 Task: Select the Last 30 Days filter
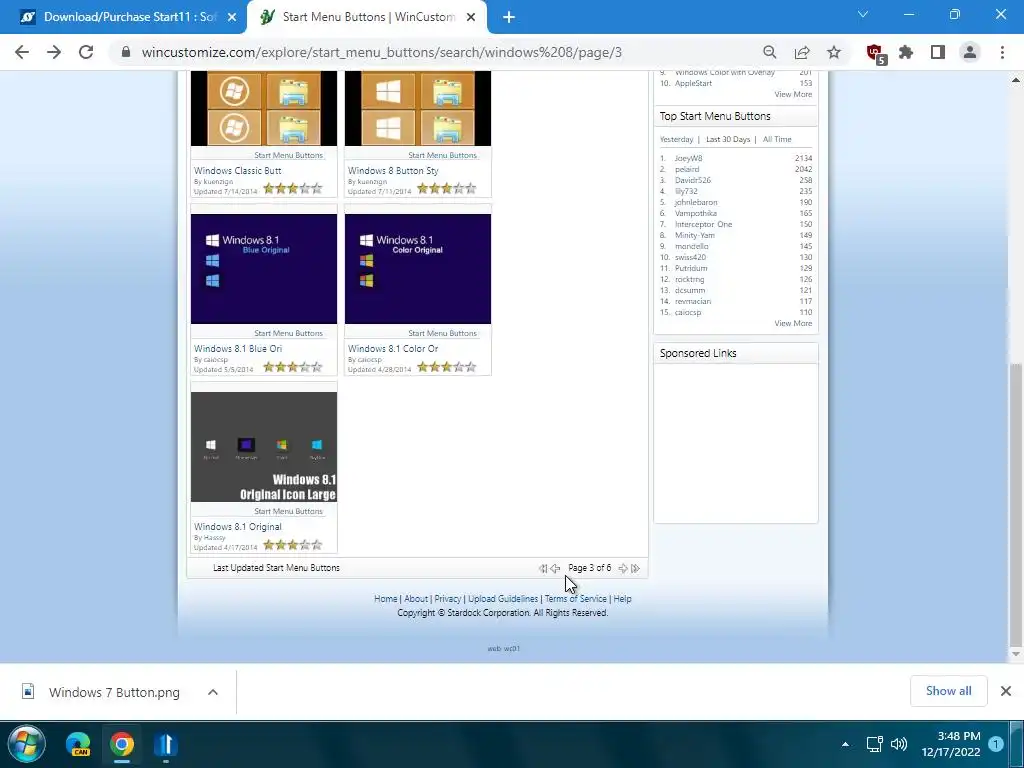(x=728, y=139)
